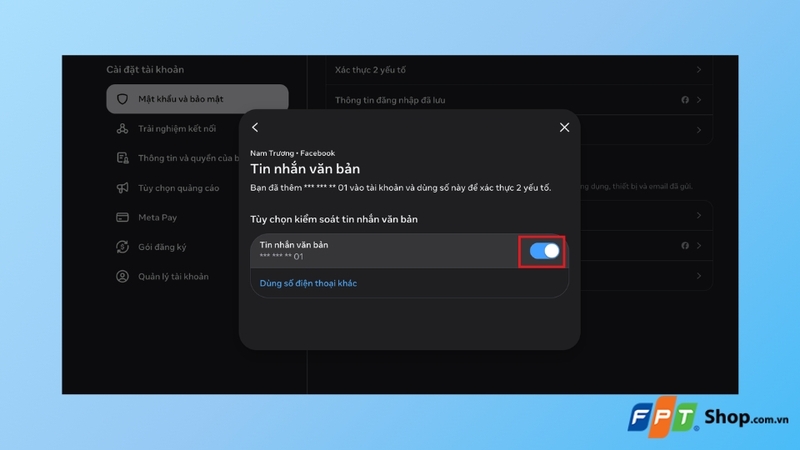Click the shield icon beside Mật khẩu và bảo mật
The width and height of the screenshot is (800, 450).
point(122,99)
